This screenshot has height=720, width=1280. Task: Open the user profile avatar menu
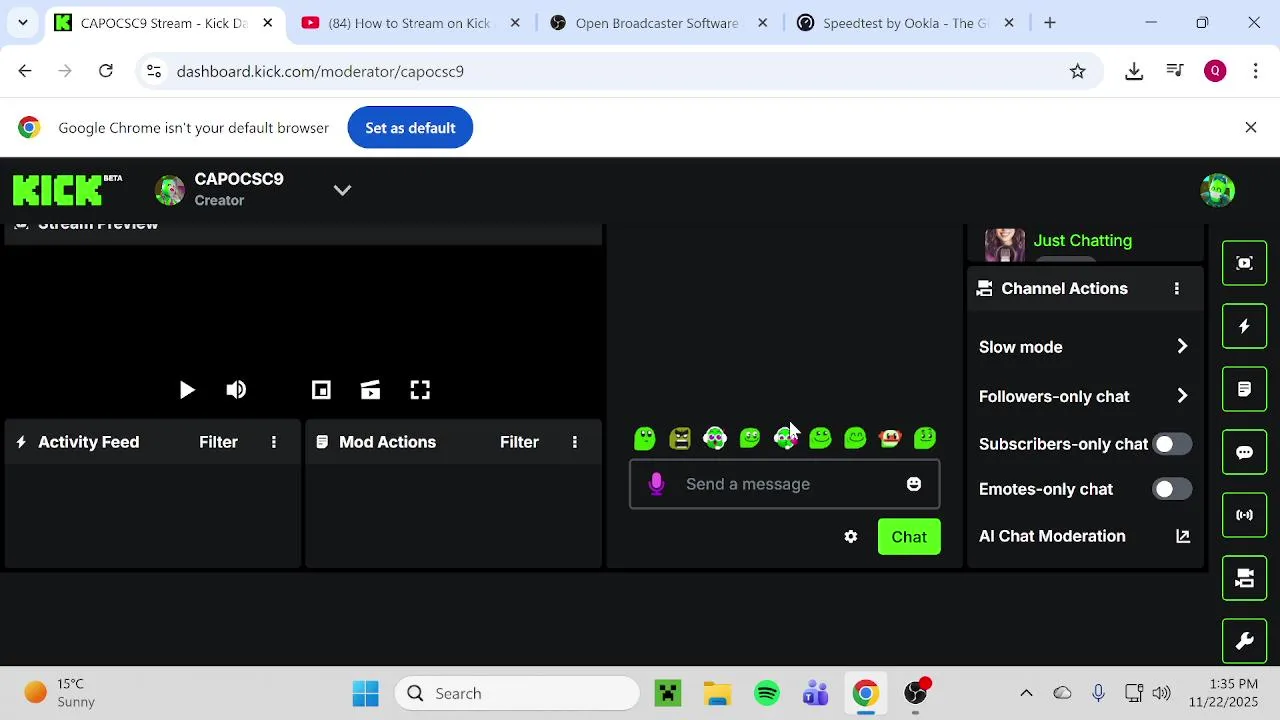click(x=1217, y=190)
